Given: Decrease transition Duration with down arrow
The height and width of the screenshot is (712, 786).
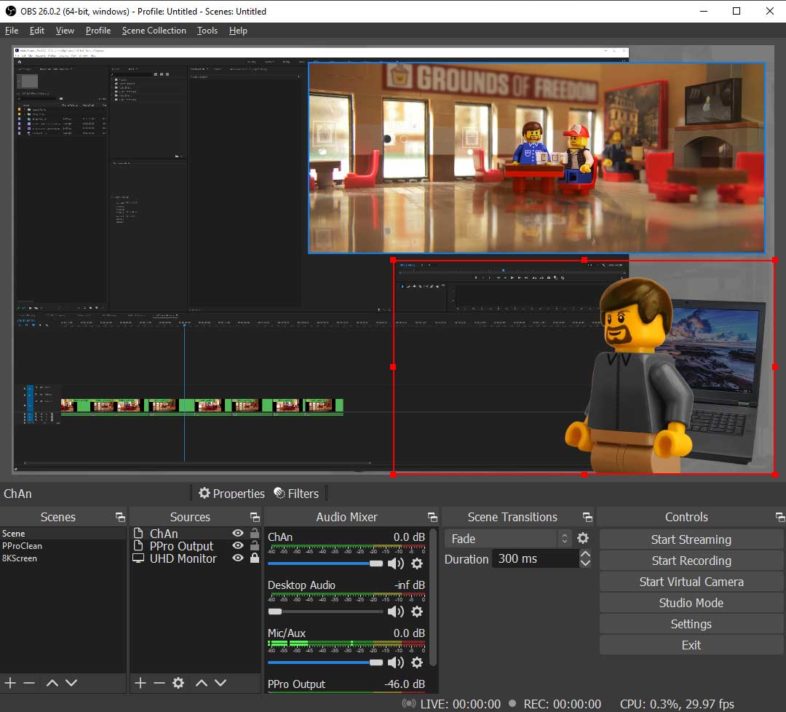Looking at the screenshot, I should click(x=585, y=563).
